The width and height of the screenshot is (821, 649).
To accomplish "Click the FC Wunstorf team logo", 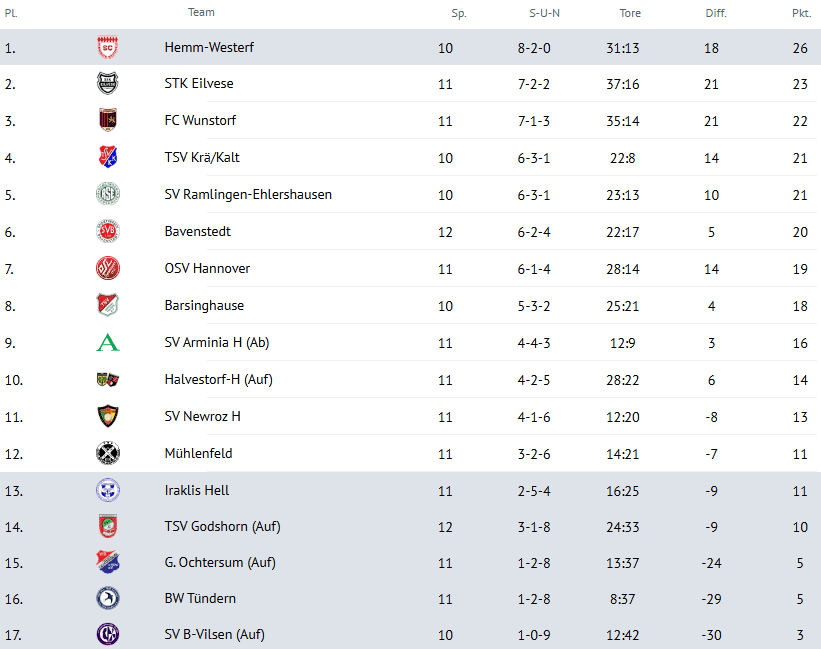I will click(x=107, y=121).
